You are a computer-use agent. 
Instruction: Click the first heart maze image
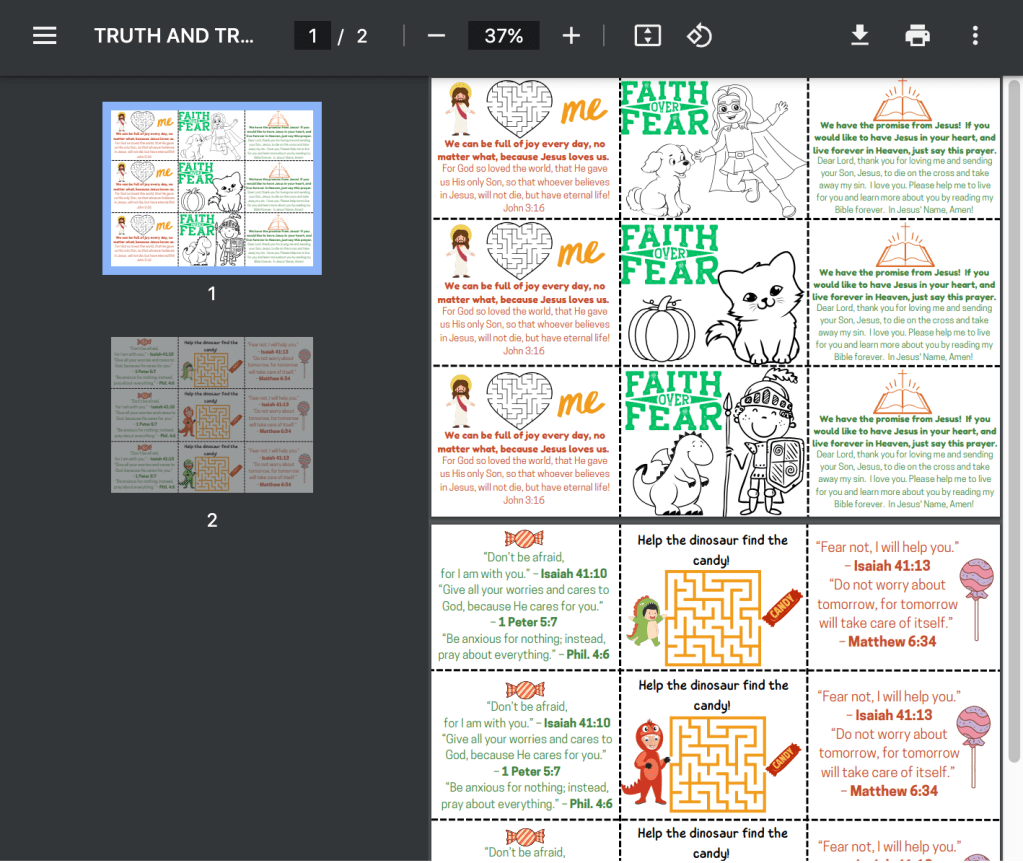[519, 108]
